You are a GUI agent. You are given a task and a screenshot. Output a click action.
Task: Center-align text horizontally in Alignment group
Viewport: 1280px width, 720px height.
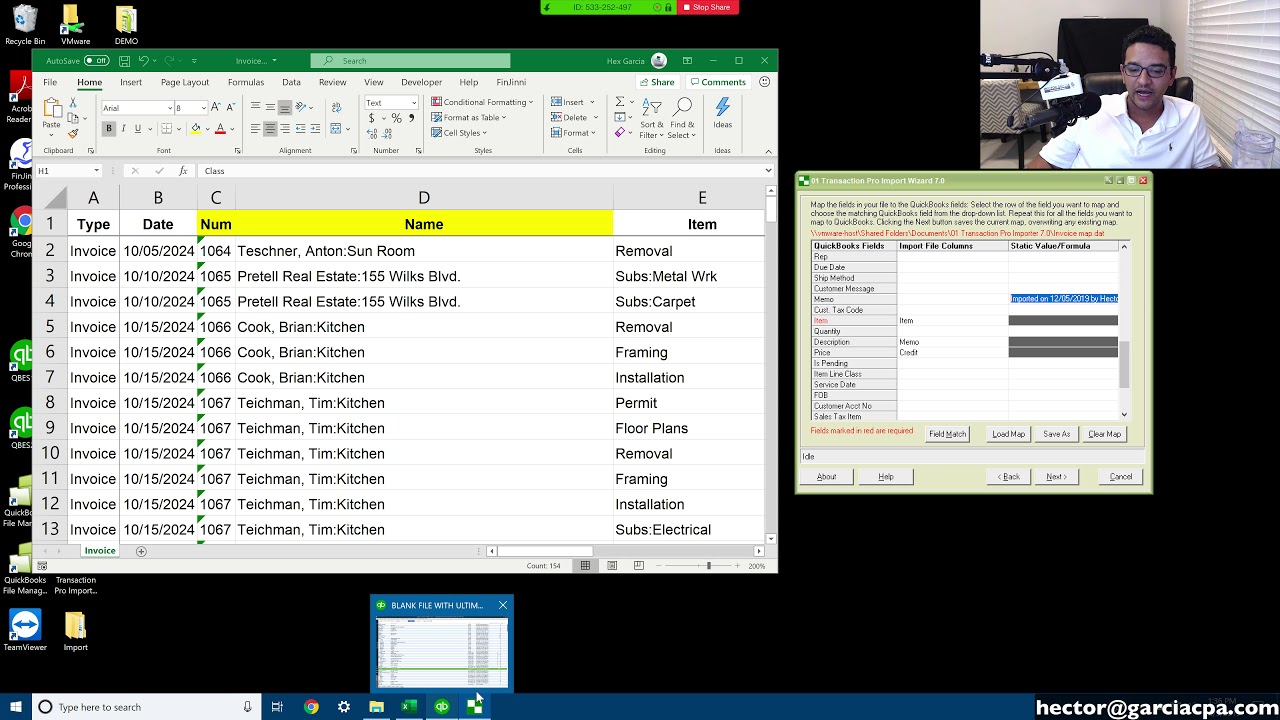point(270,129)
